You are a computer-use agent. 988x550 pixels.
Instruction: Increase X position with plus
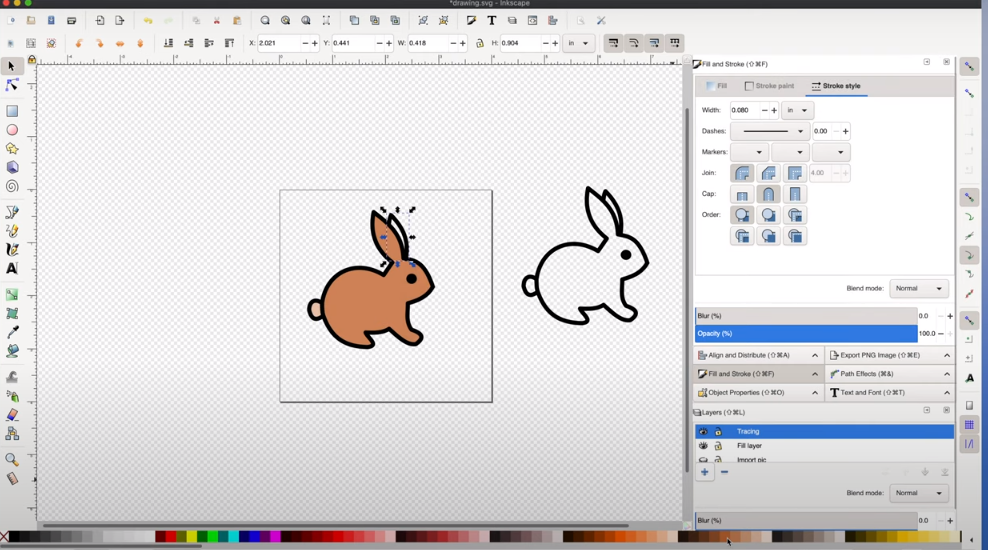click(315, 43)
